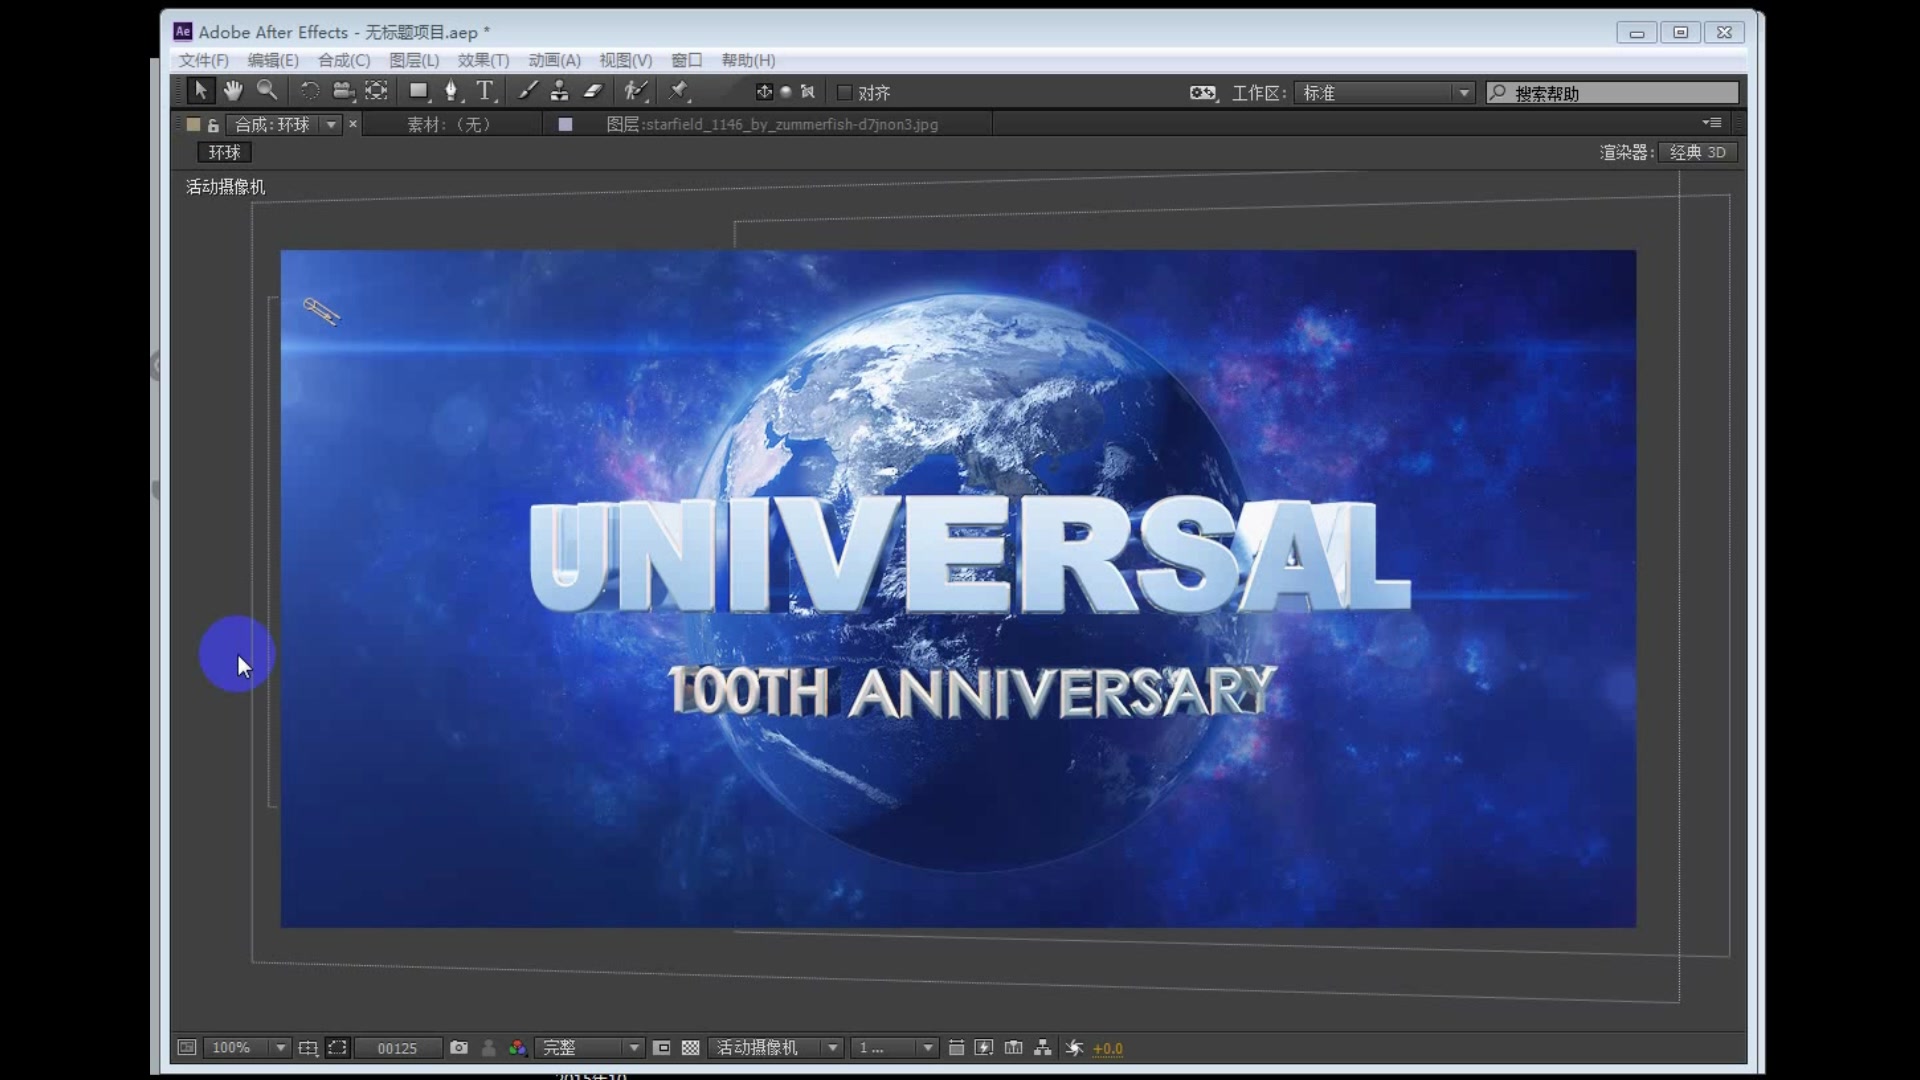Open the 图层(L) menu

tap(414, 60)
